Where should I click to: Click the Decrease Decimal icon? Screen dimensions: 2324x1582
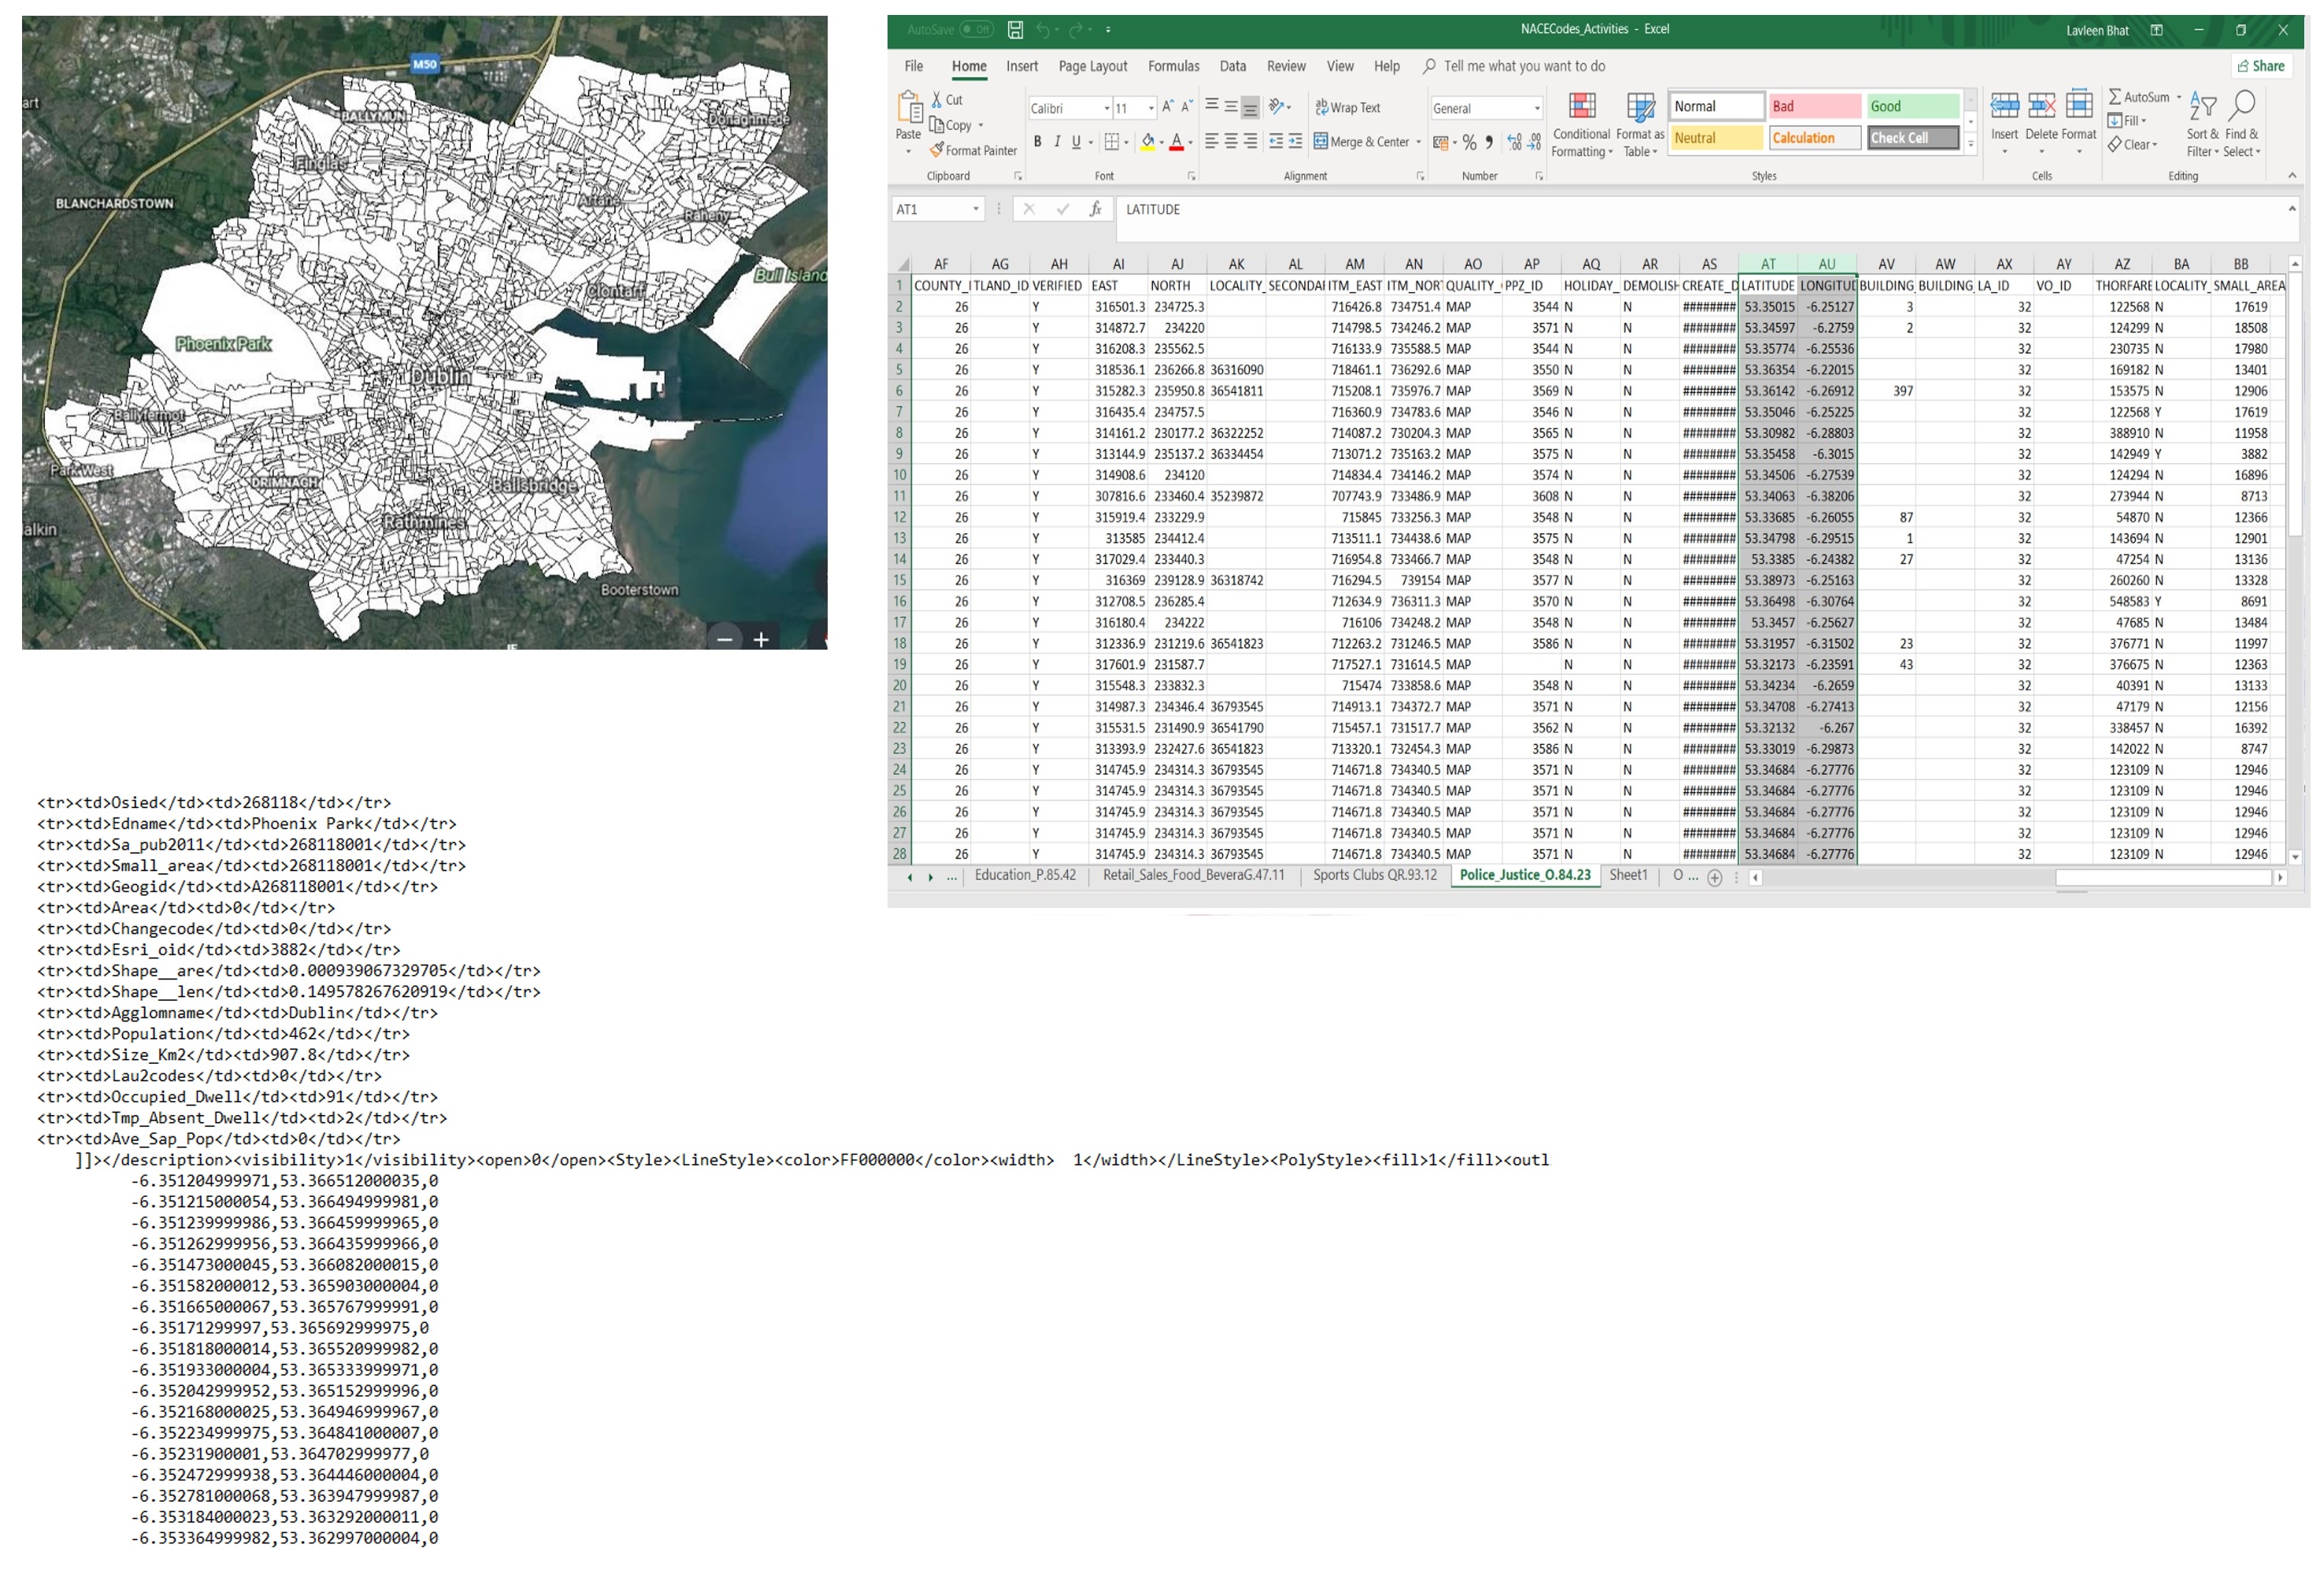(1534, 142)
